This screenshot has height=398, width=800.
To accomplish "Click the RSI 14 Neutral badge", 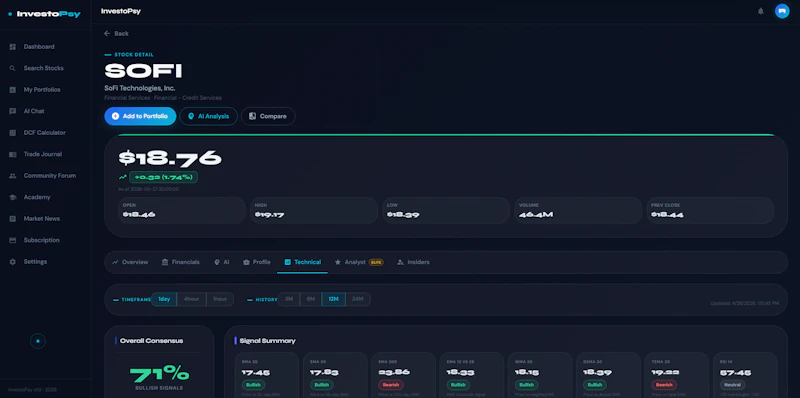I will tap(733, 385).
